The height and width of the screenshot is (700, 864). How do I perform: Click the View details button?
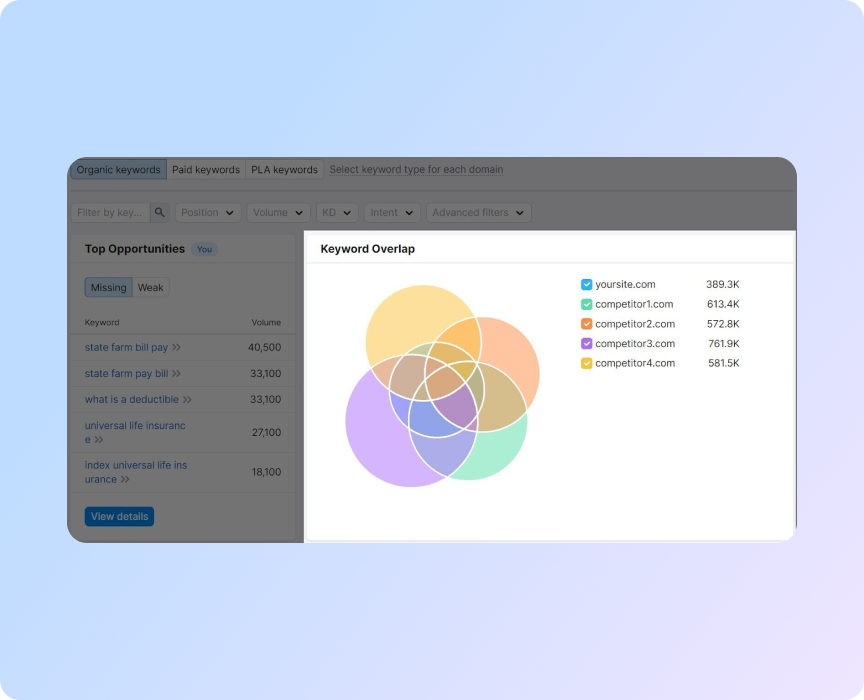119,517
